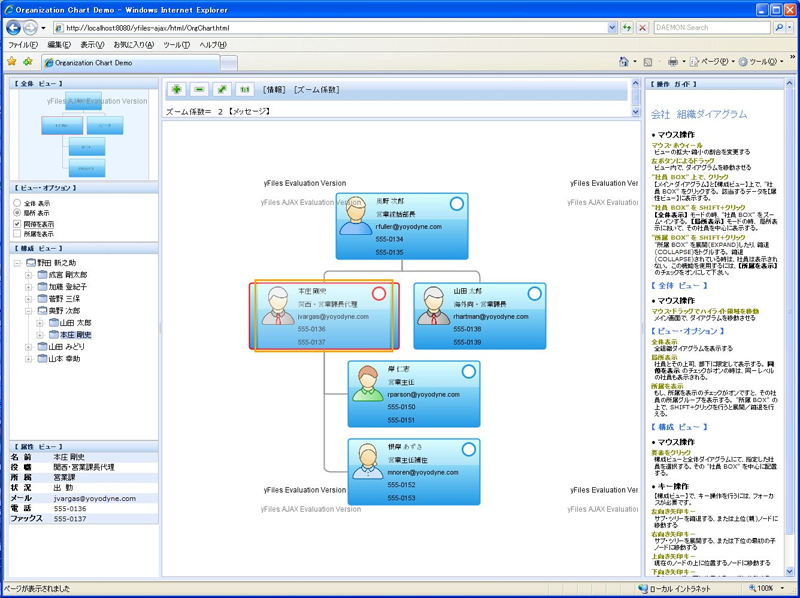Screen dimensions: 800x598
Task: Expand the 成宮 剛太郎 tree node
Action: 29,275
